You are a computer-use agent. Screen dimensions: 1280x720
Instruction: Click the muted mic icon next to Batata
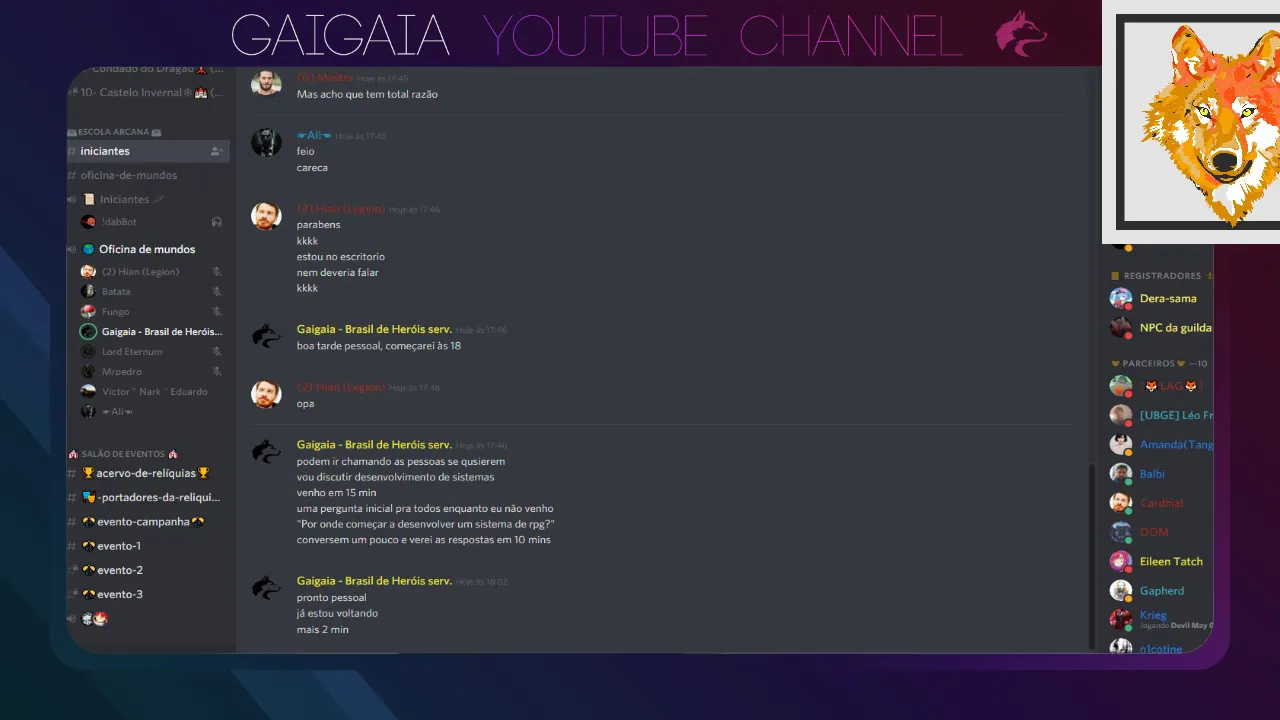pyautogui.click(x=217, y=291)
